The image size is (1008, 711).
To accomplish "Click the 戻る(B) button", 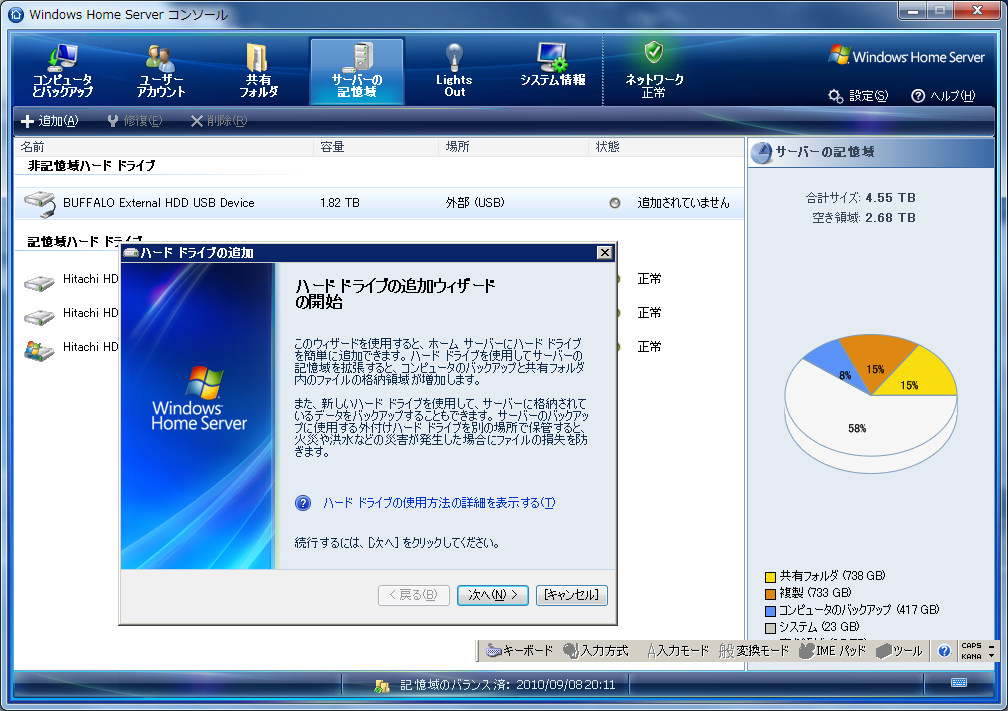I will click(x=413, y=595).
